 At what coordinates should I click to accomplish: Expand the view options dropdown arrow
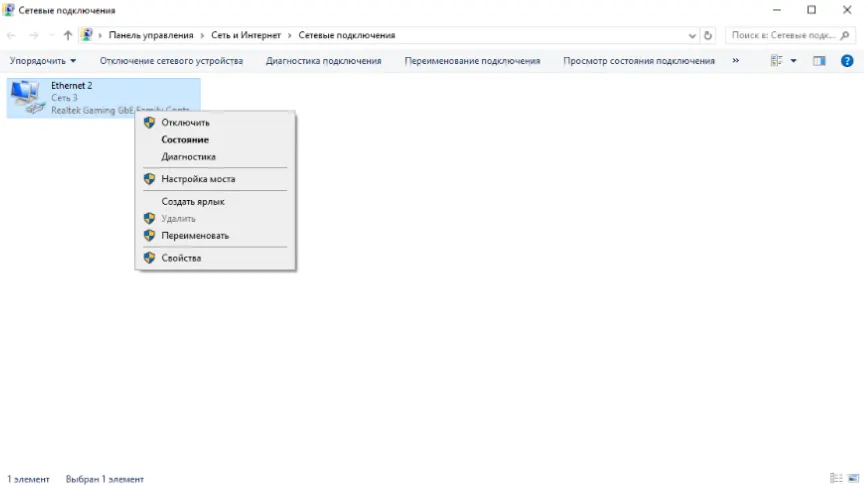[794, 61]
